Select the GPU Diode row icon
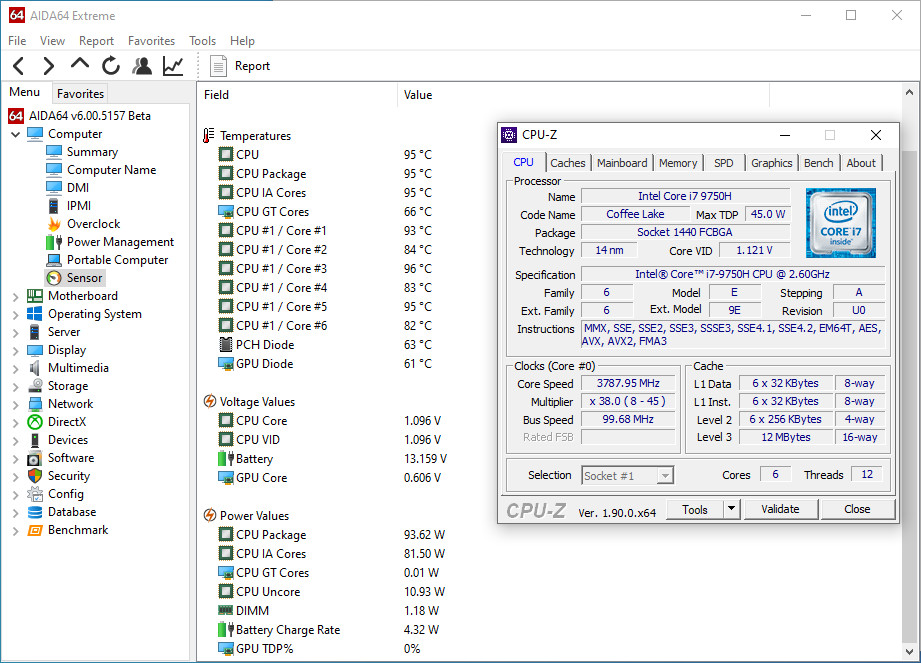 (x=226, y=364)
